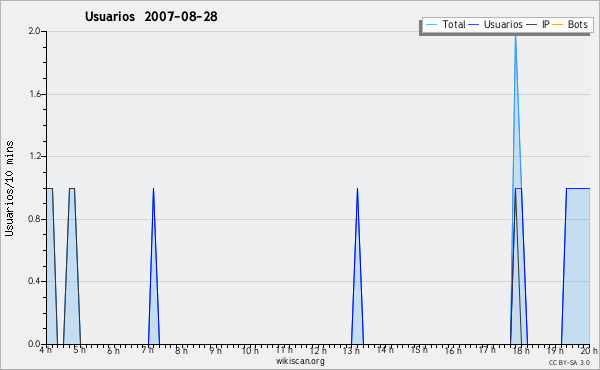Click the y-axis value 0.8
This screenshot has height=370, width=600.
pos(34,219)
